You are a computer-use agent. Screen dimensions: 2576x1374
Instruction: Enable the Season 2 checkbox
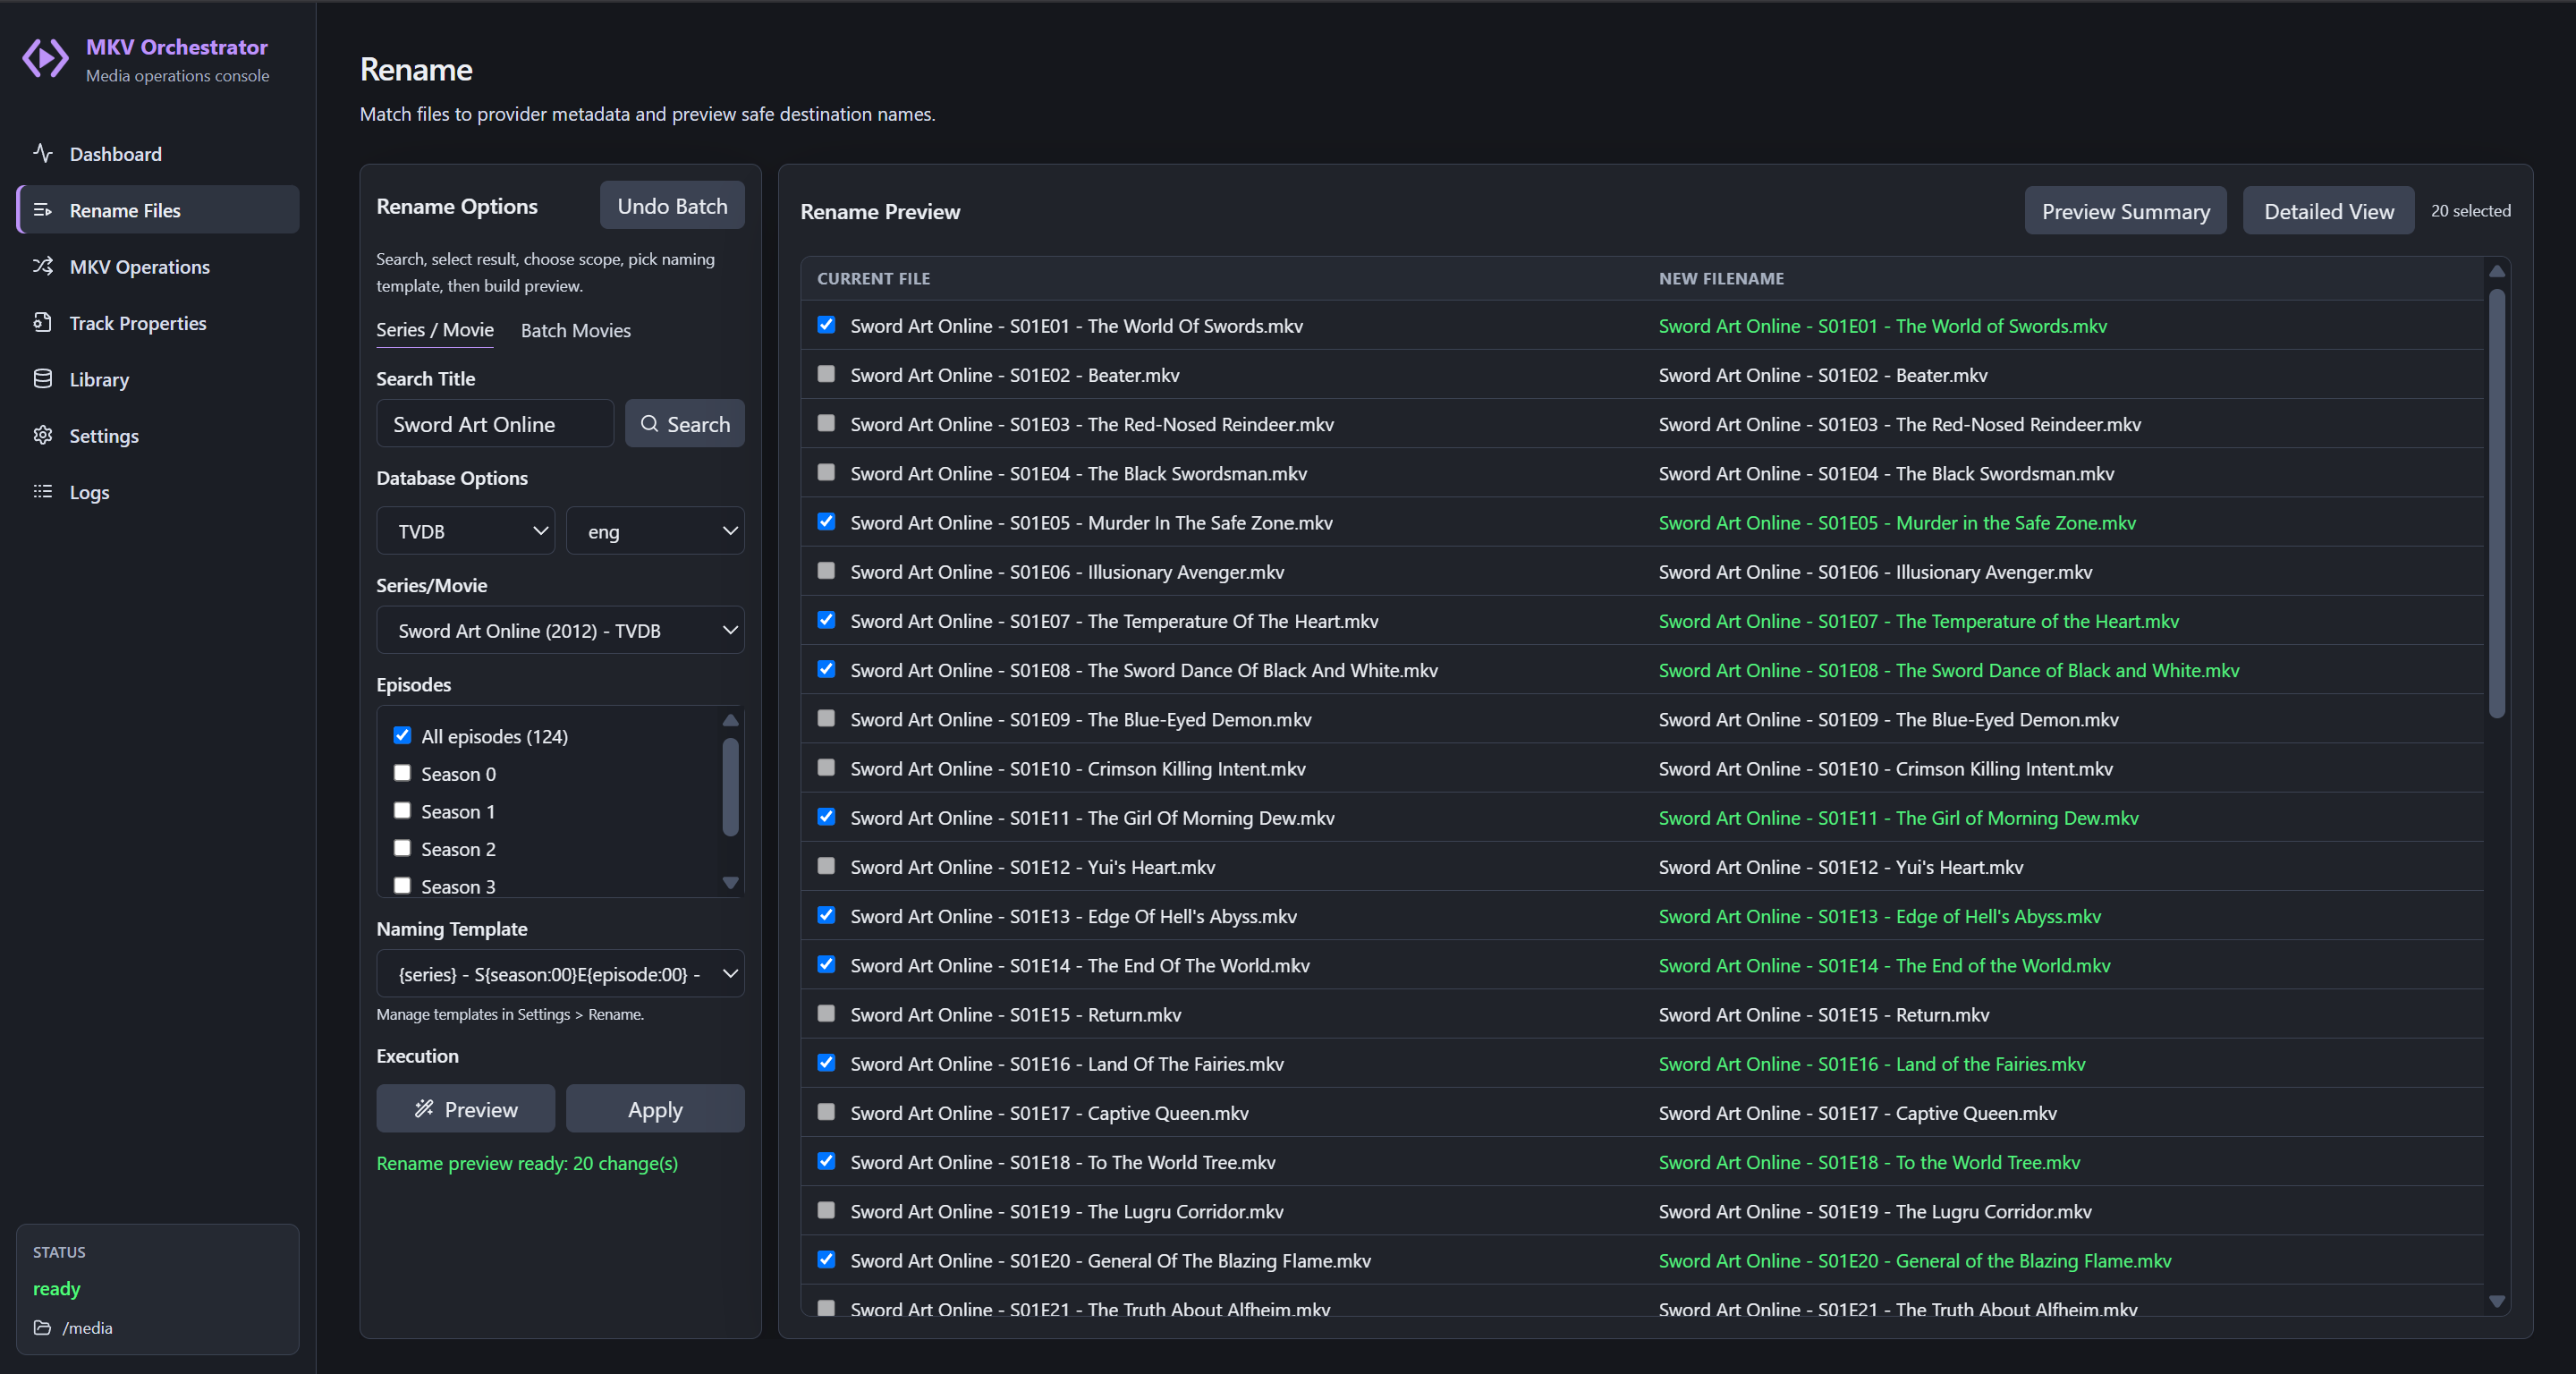(x=402, y=848)
